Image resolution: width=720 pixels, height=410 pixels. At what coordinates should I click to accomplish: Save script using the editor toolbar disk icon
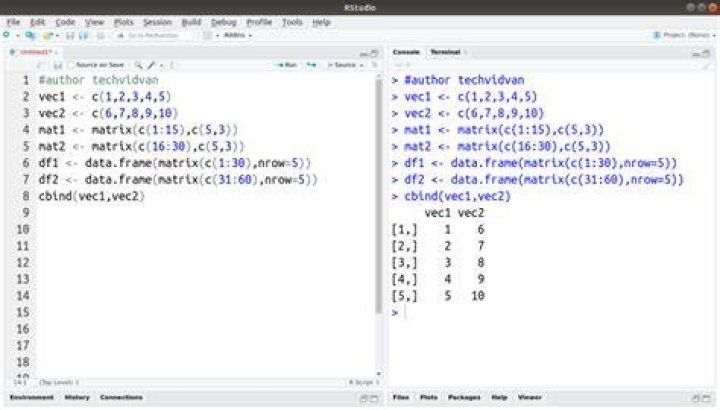[x=58, y=65]
